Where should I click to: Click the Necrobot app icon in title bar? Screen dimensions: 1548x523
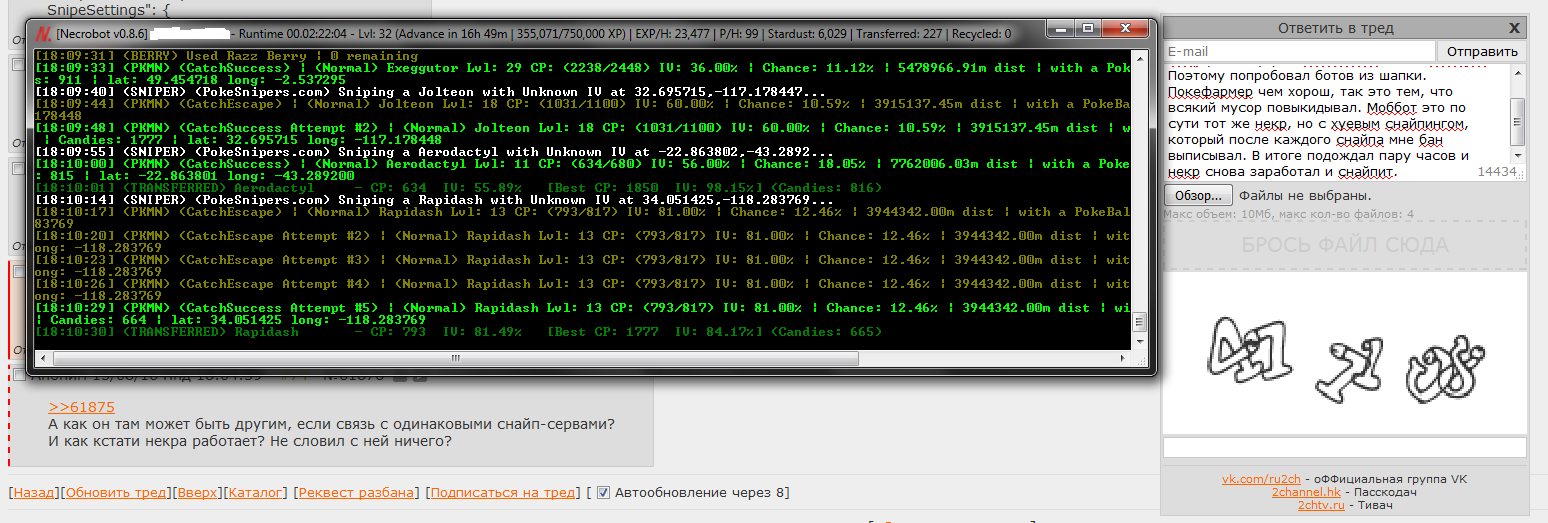45,33
